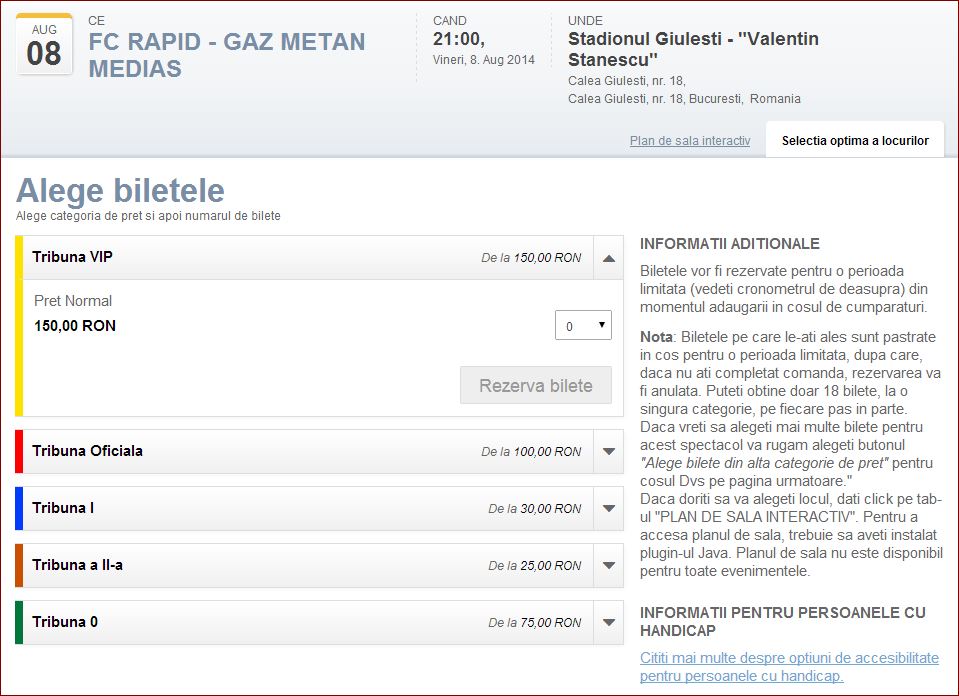
Task: Click the Calea Giulesti, nr. 18, Bucuresti address
Action: 684,98
